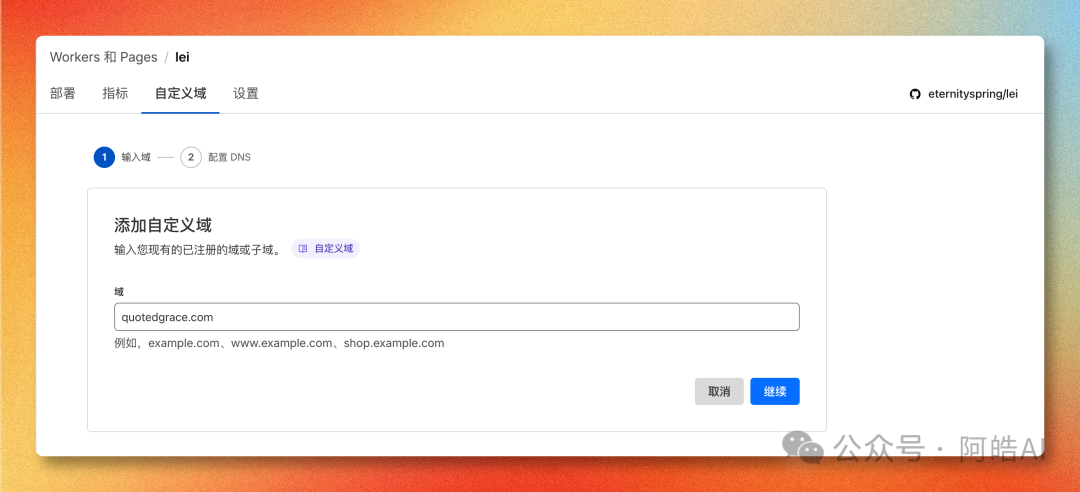
Task: Click the 输入域 step label
Action: (136, 157)
